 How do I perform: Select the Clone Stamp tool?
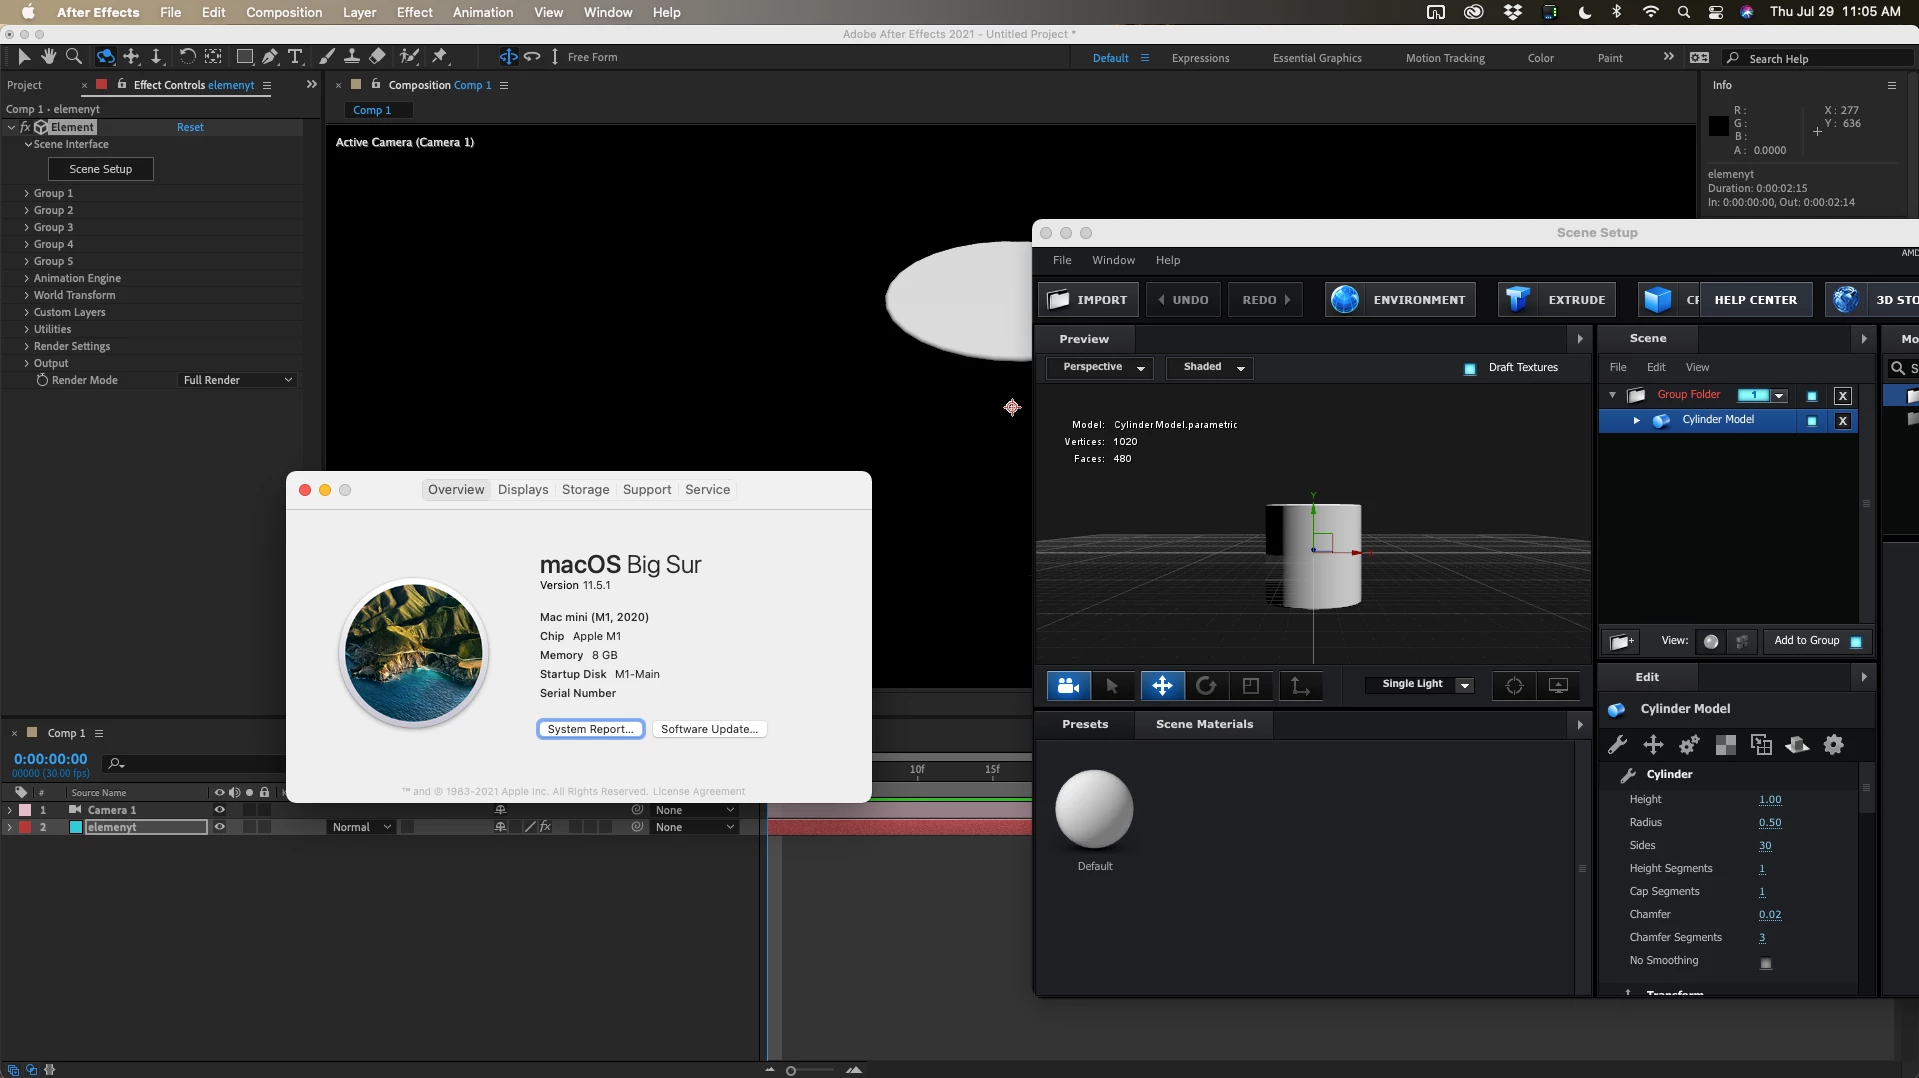pyautogui.click(x=352, y=57)
